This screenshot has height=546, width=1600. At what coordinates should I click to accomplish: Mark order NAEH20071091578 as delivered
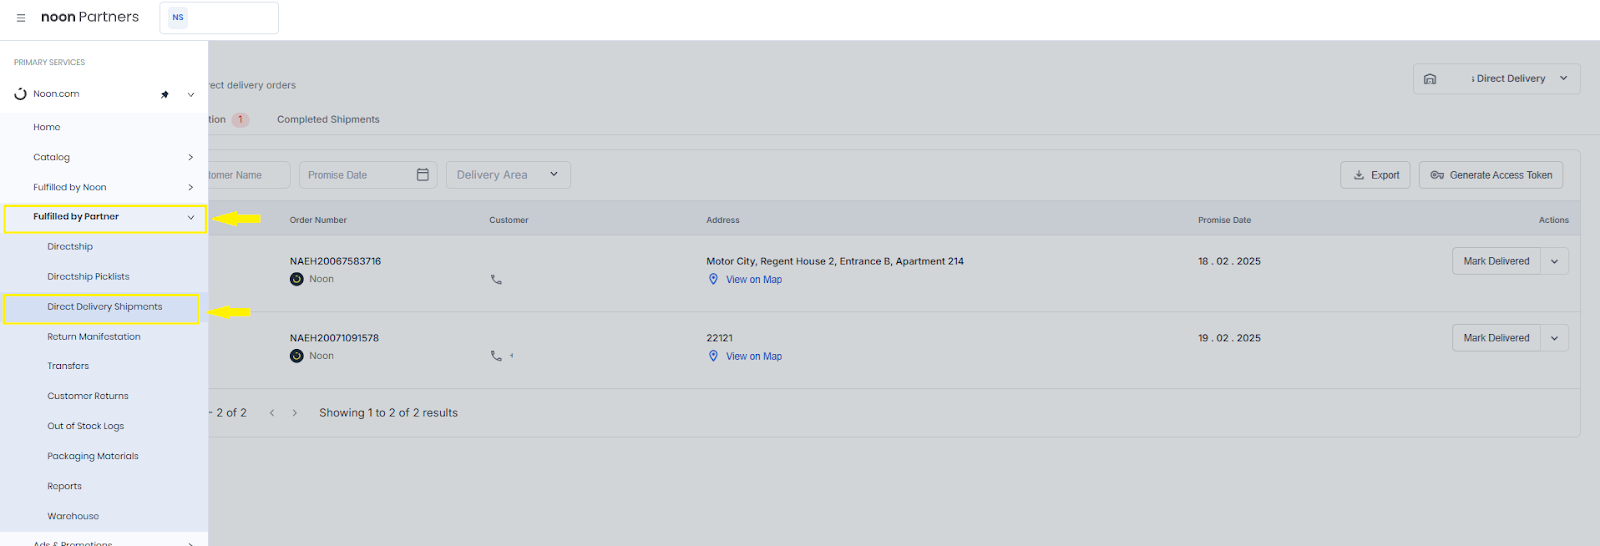pyautogui.click(x=1496, y=338)
